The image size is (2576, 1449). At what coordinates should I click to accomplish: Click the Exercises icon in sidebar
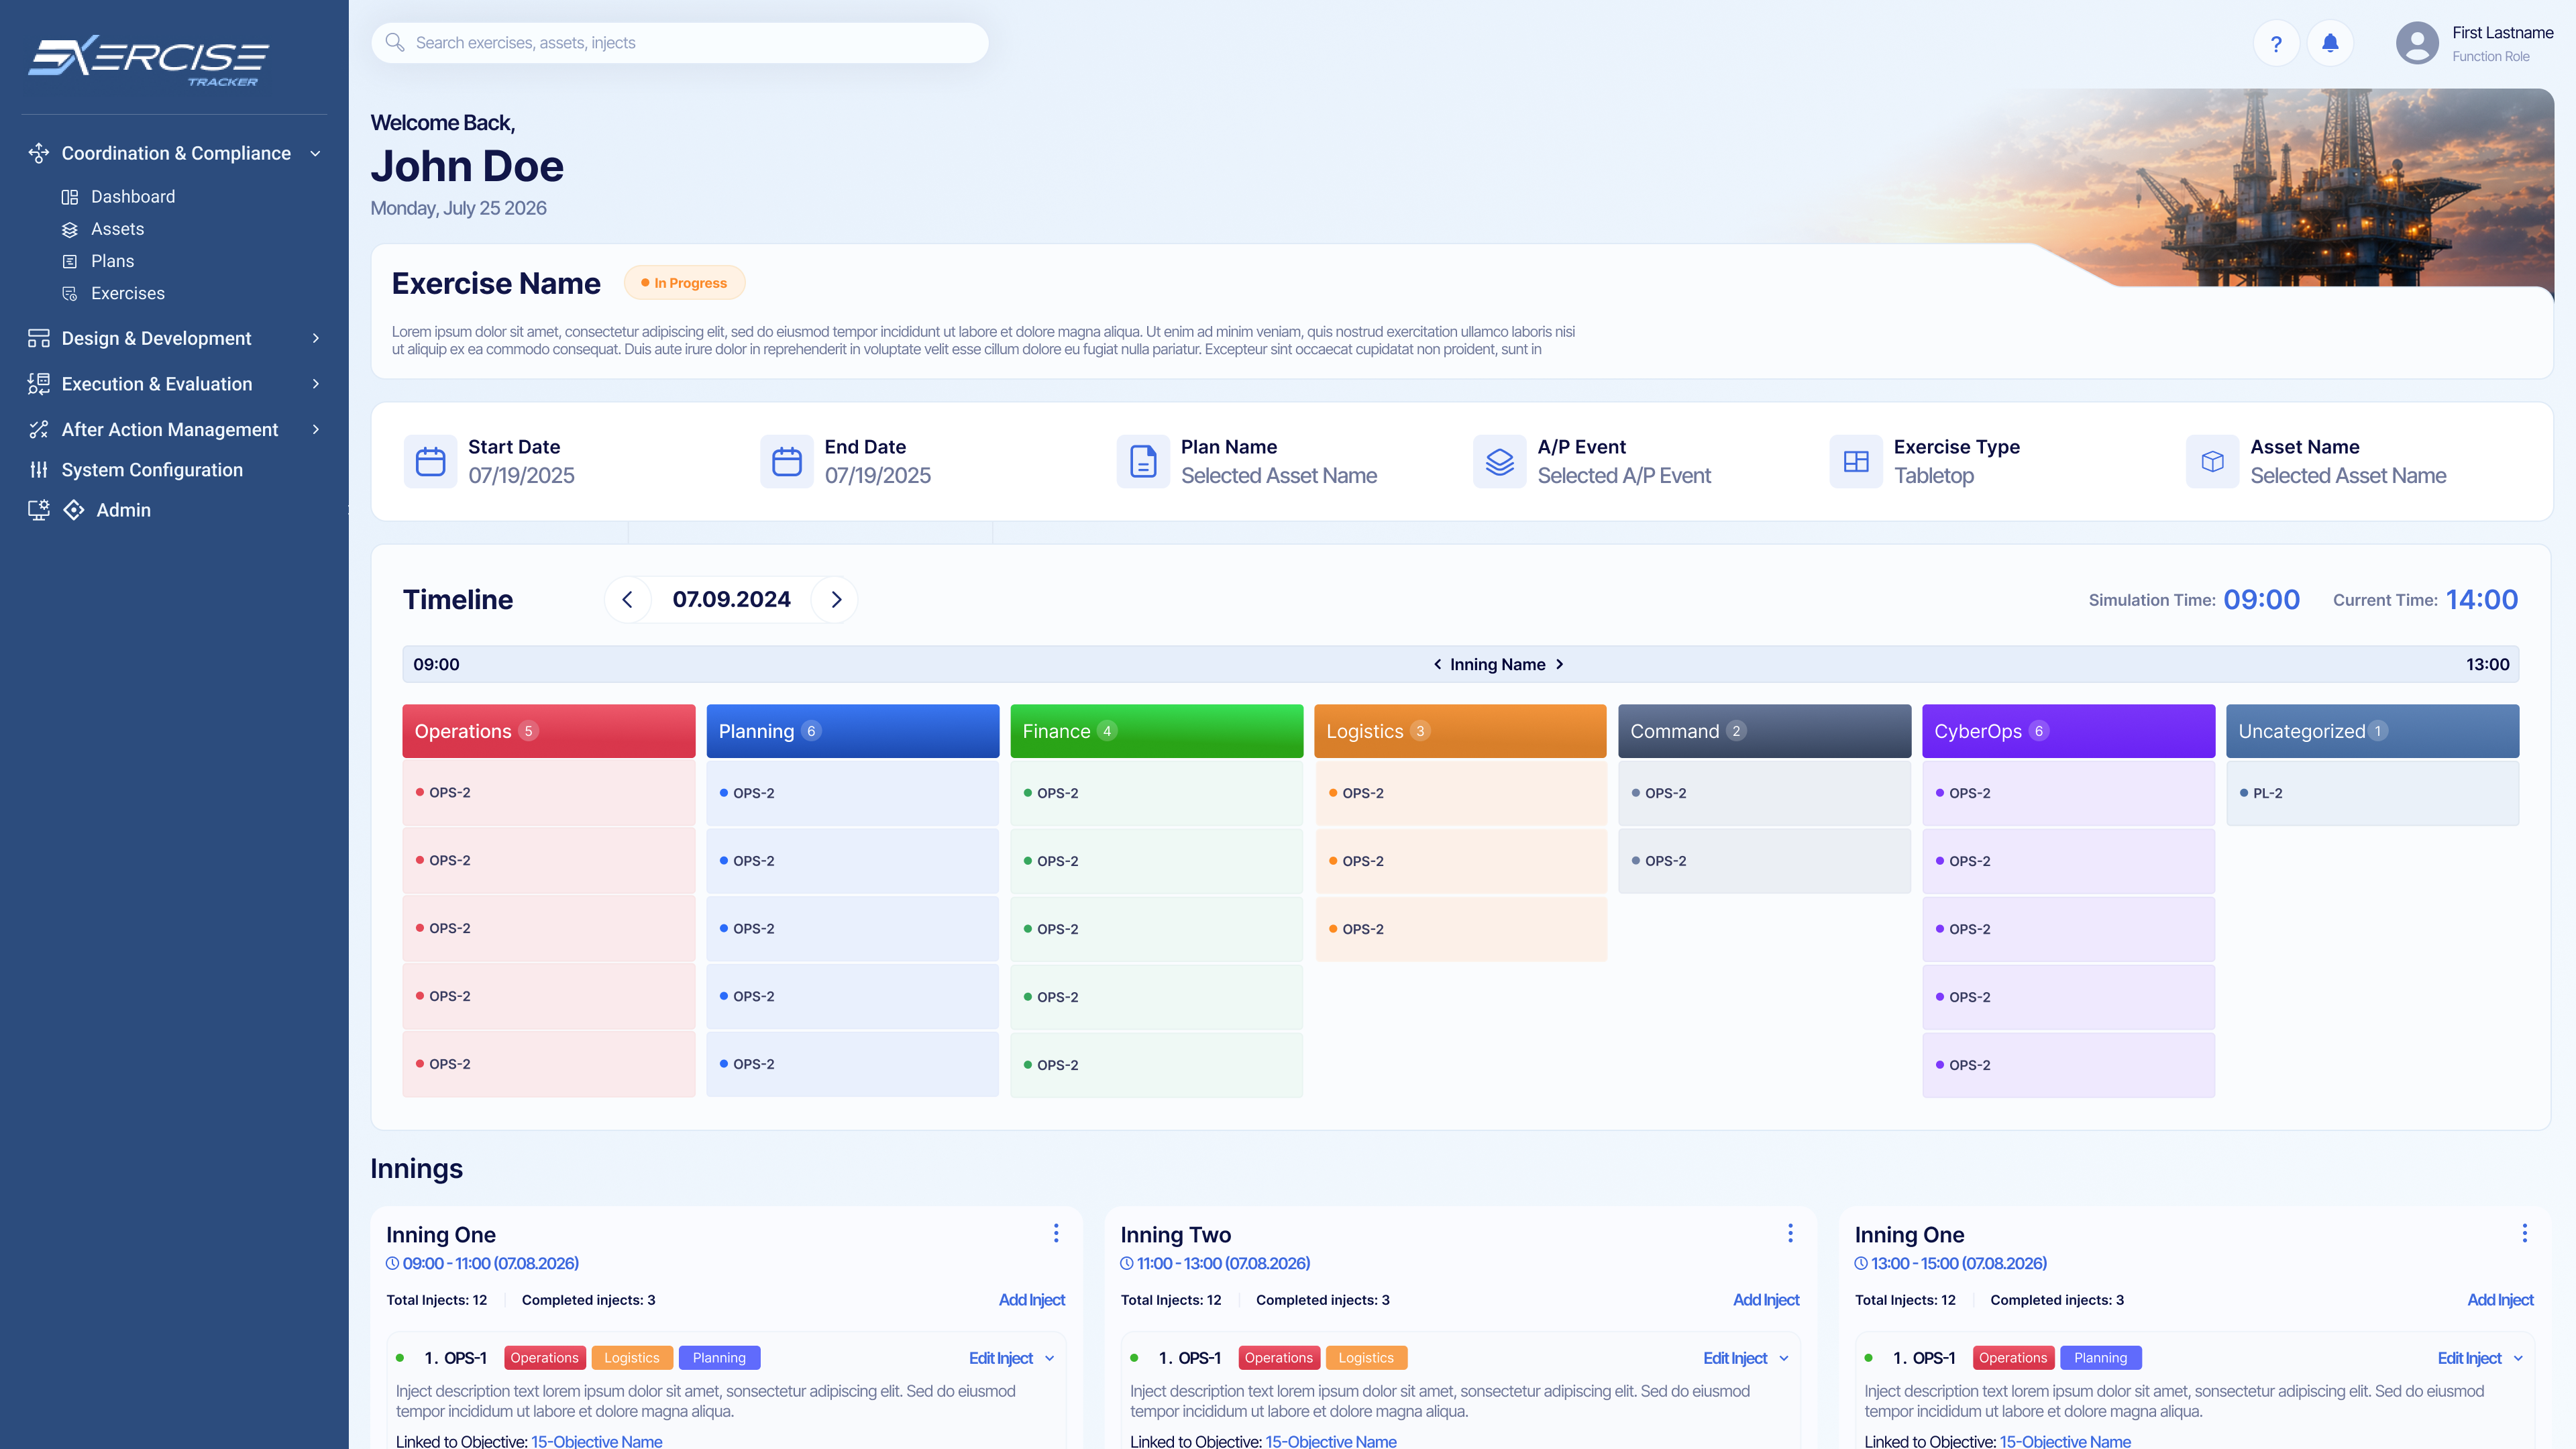point(70,293)
